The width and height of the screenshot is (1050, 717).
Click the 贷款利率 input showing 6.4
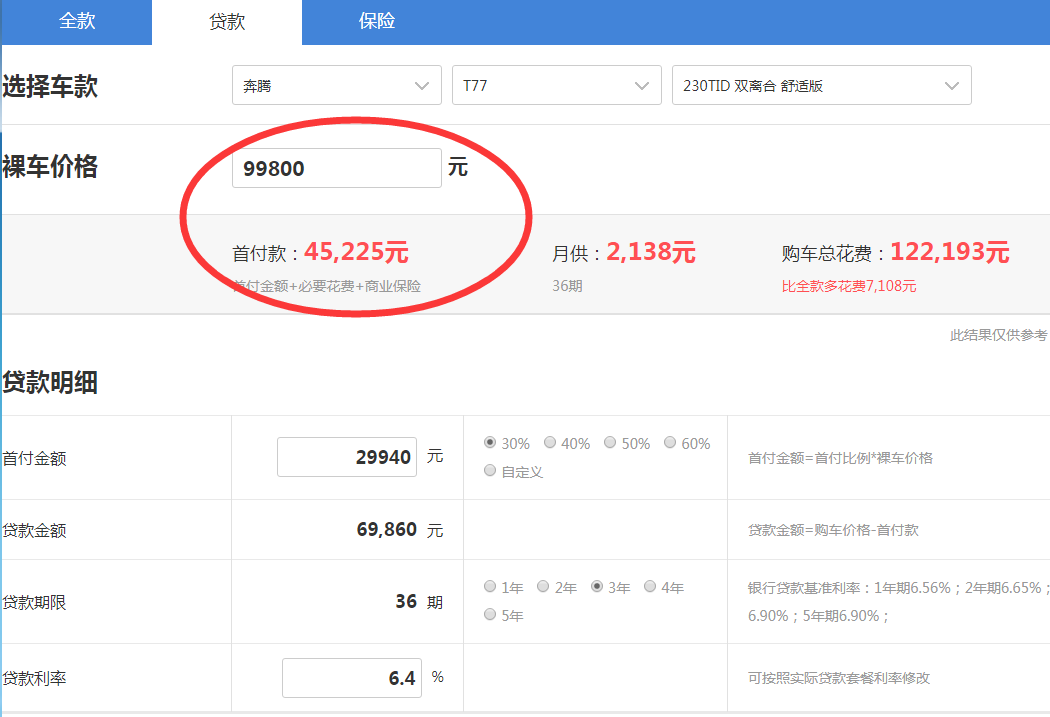pyautogui.click(x=352, y=678)
